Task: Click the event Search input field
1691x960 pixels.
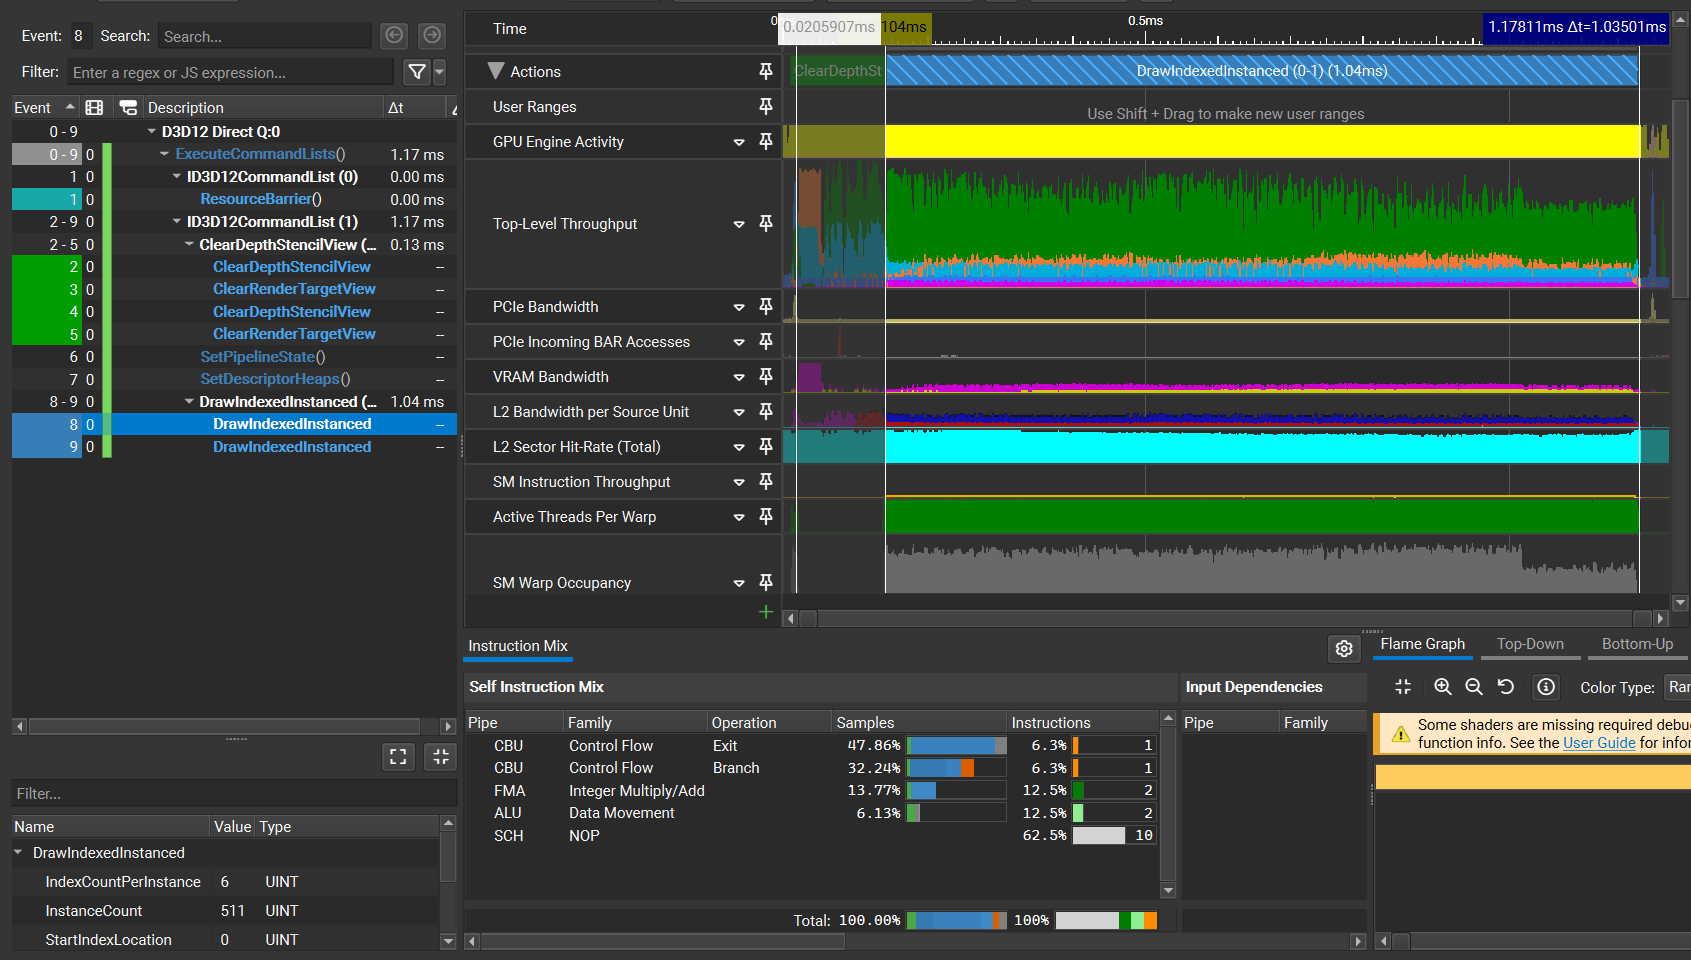Action: pos(265,36)
